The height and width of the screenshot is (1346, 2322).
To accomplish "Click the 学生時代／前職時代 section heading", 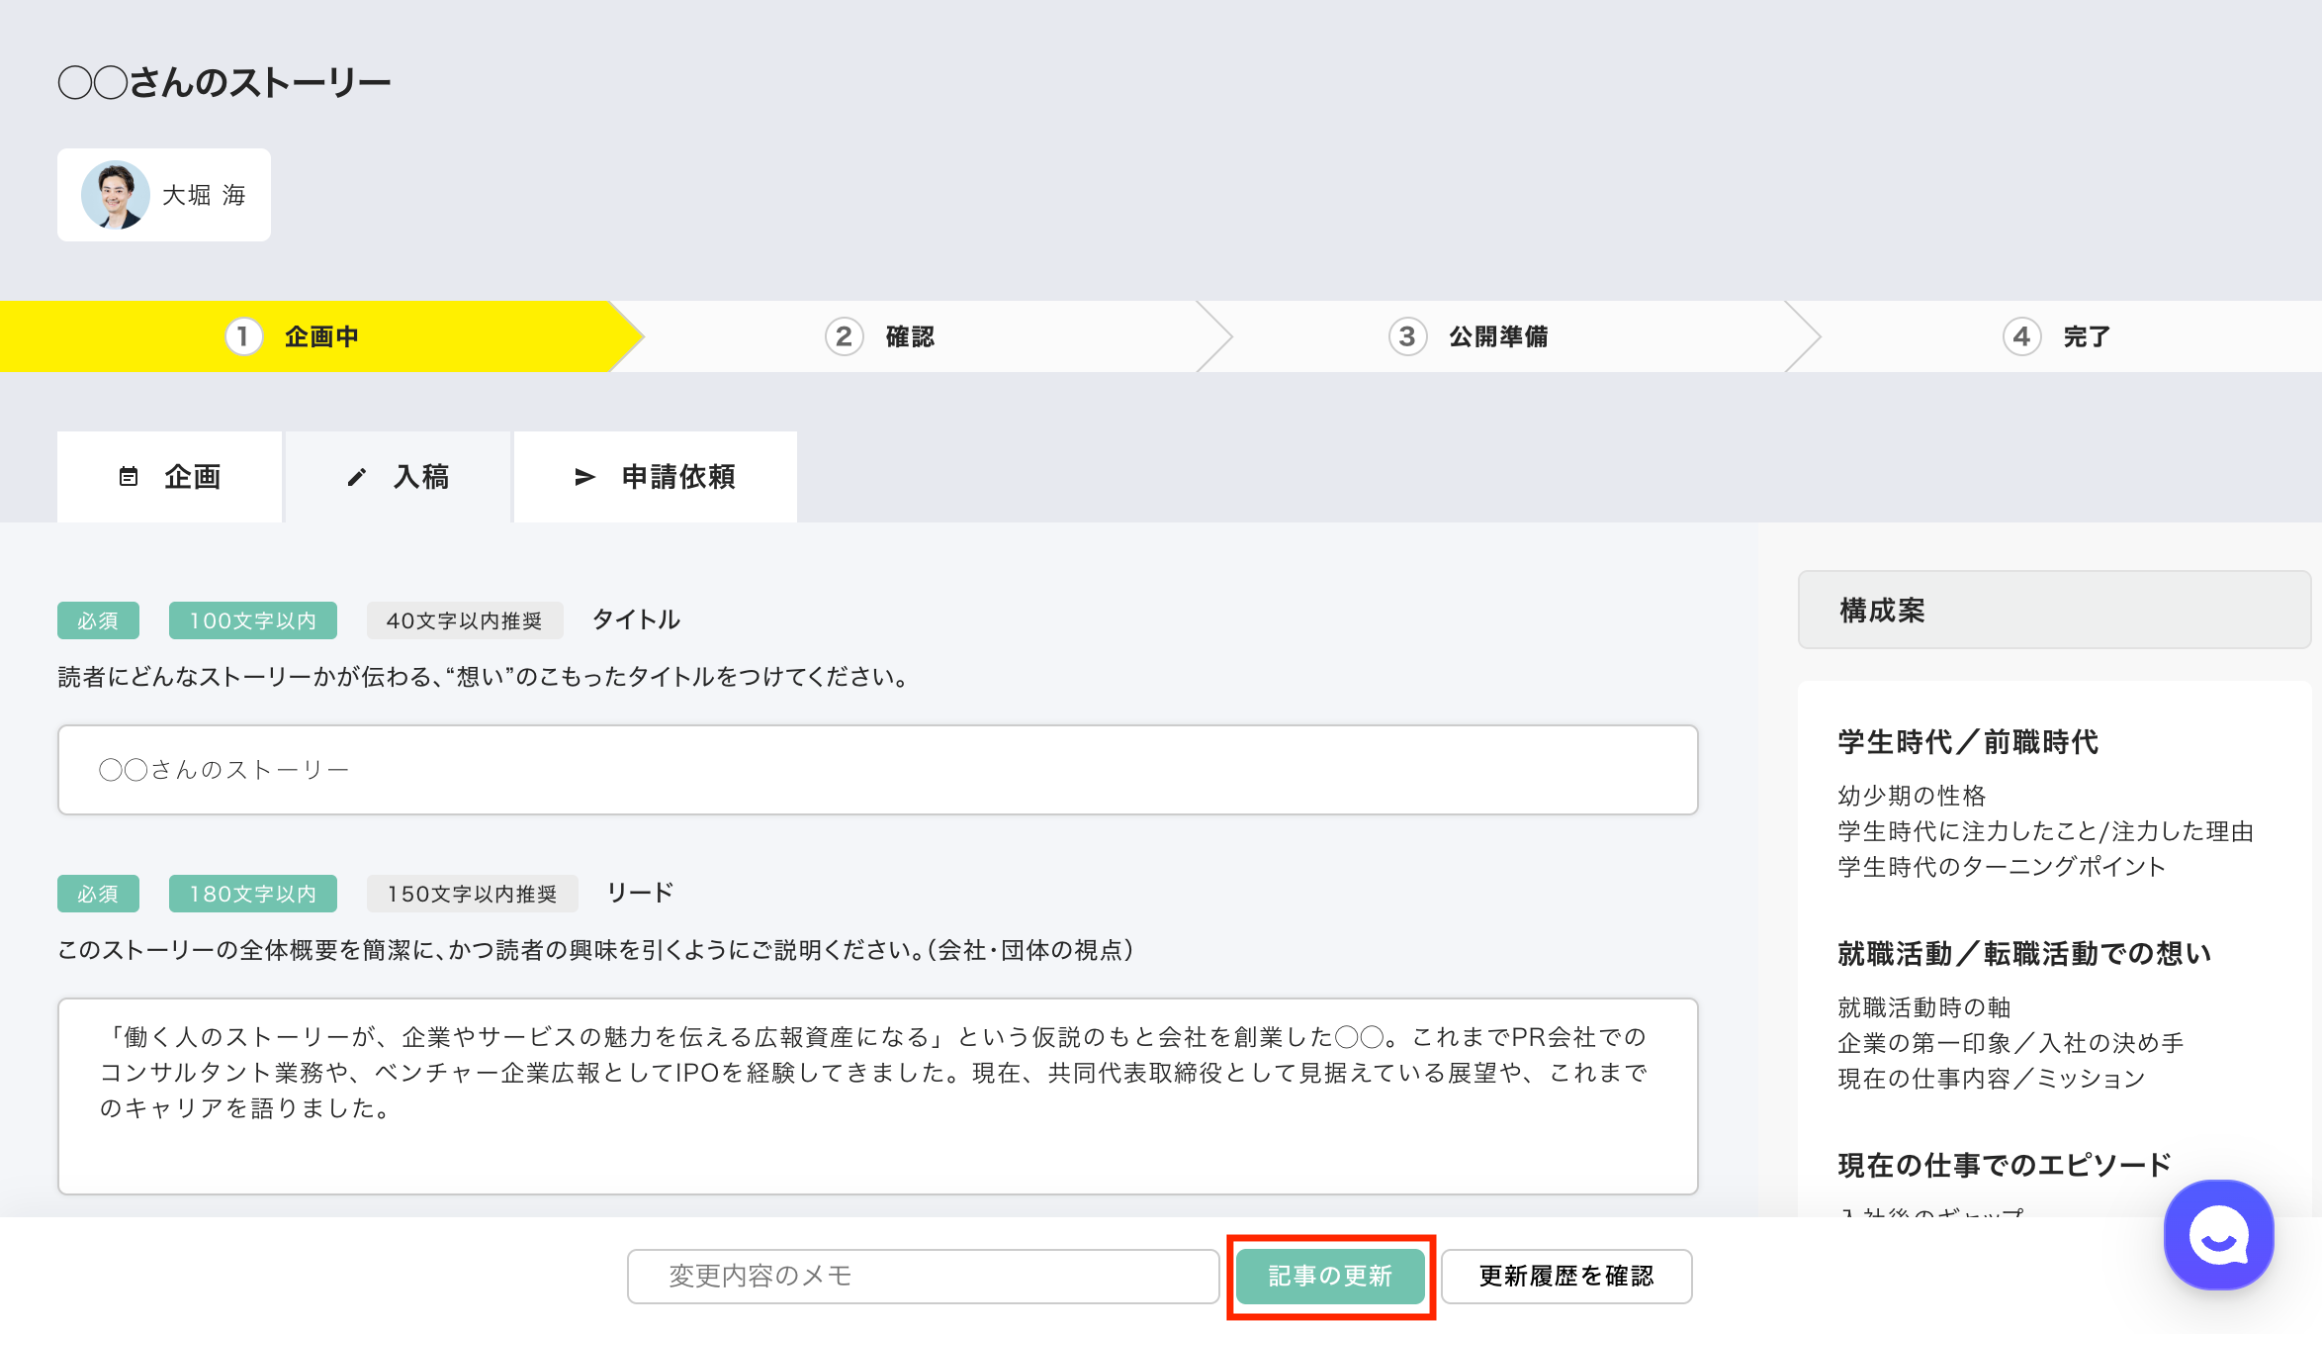I will (x=1967, y=742).
